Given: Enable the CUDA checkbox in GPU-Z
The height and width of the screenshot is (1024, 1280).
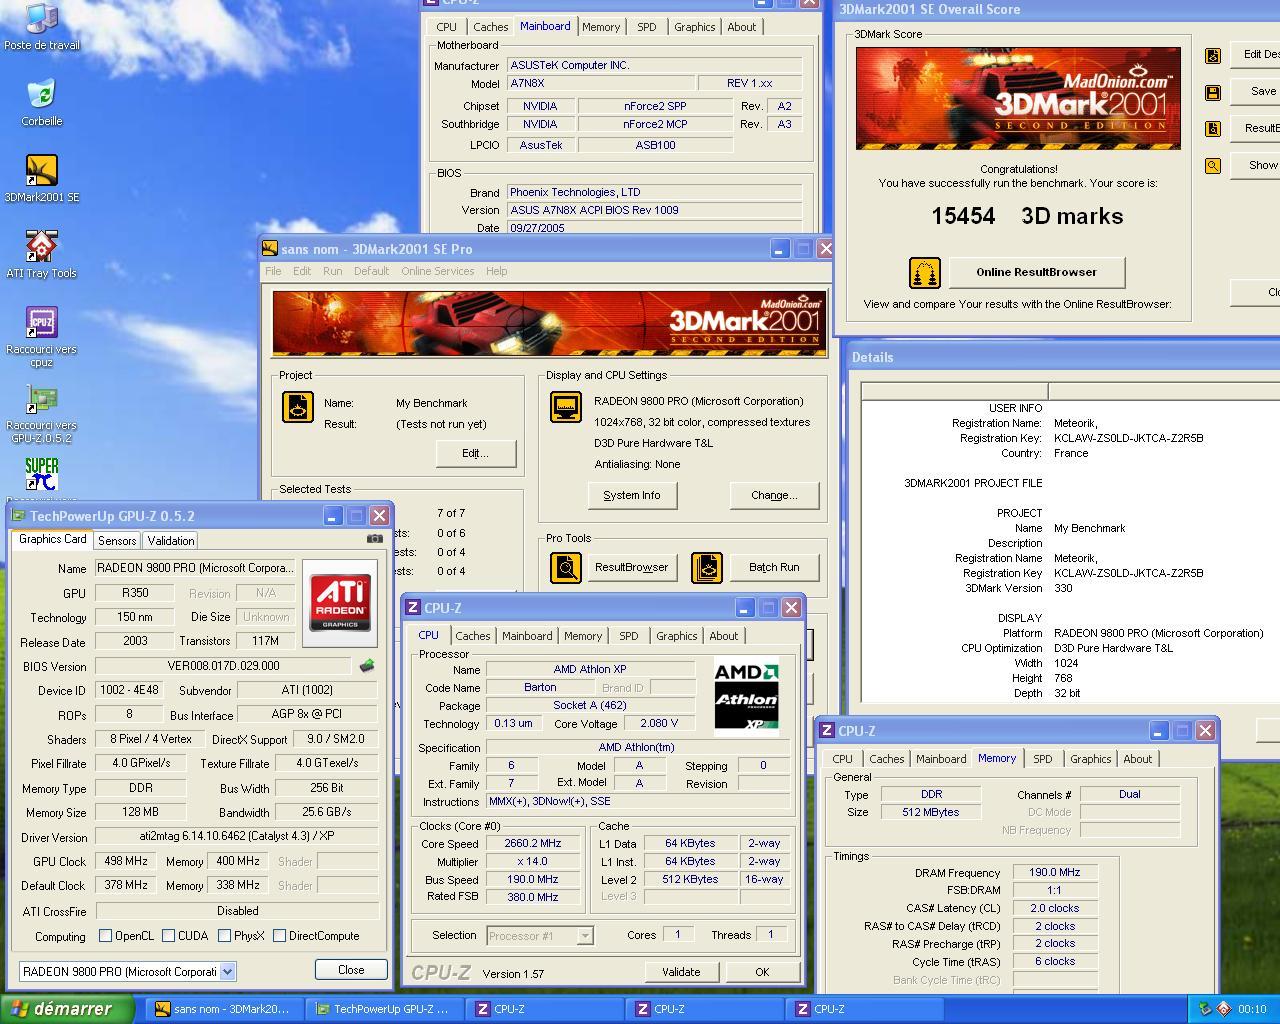Looking at the screenshot, I should [168, 936].
